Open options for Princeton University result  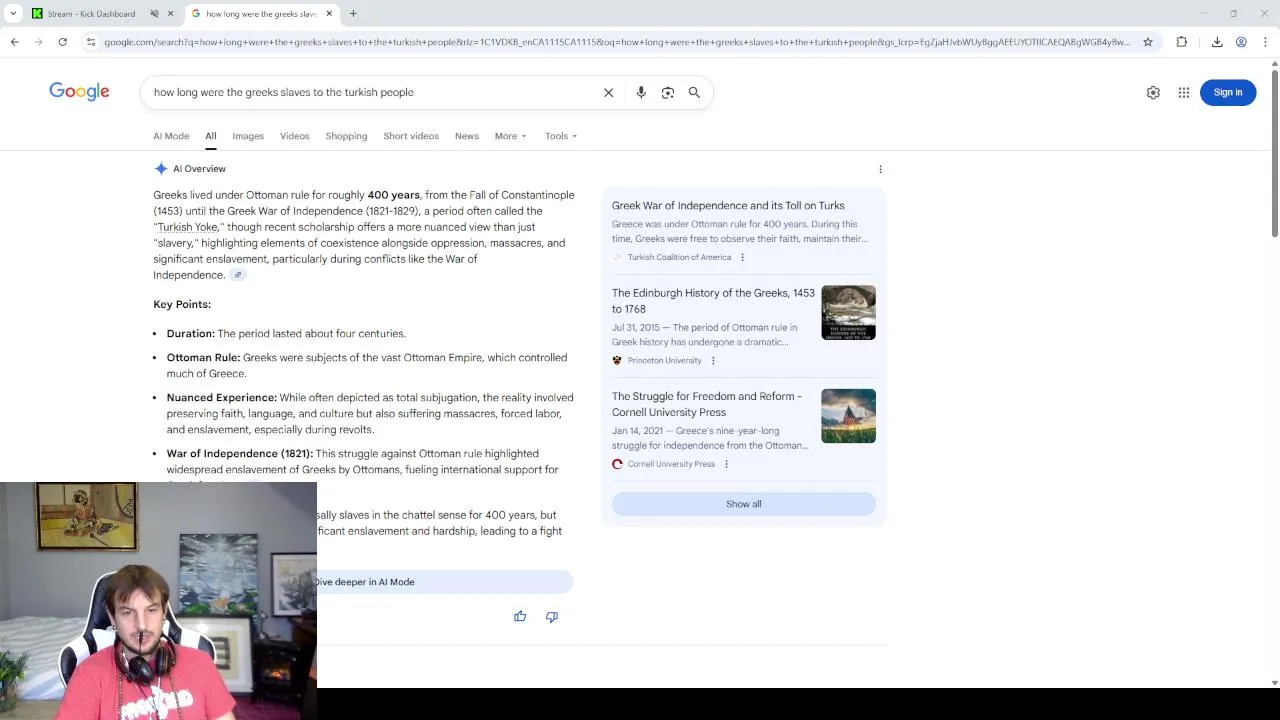click(x=713, y=360)
